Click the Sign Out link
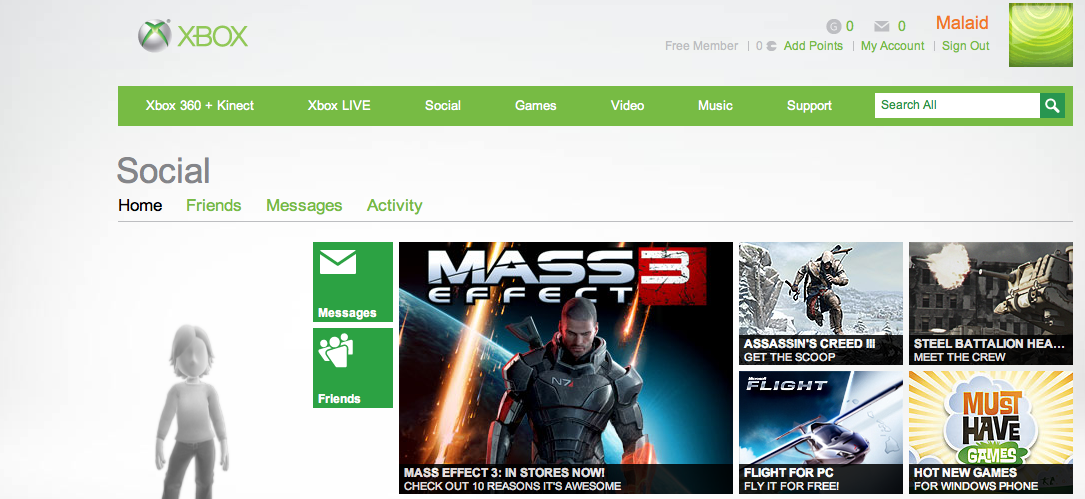The width and height of the screenshot is (1085, 499). pos(965,46)
